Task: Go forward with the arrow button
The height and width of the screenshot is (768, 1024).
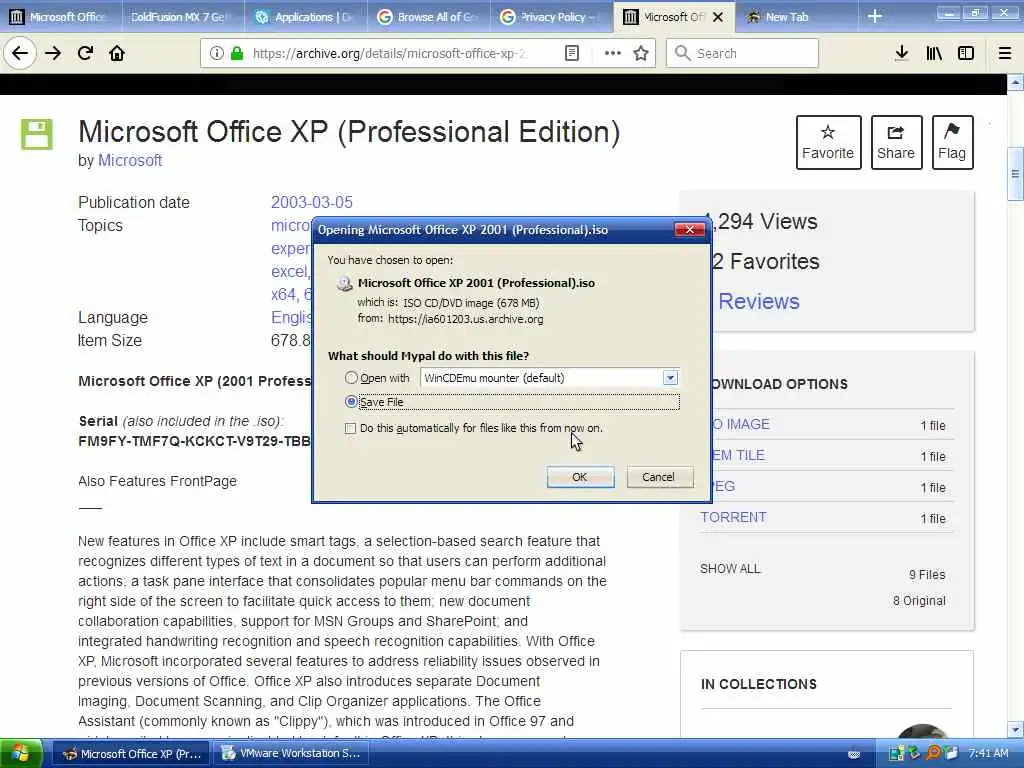Action: [53, 54]
